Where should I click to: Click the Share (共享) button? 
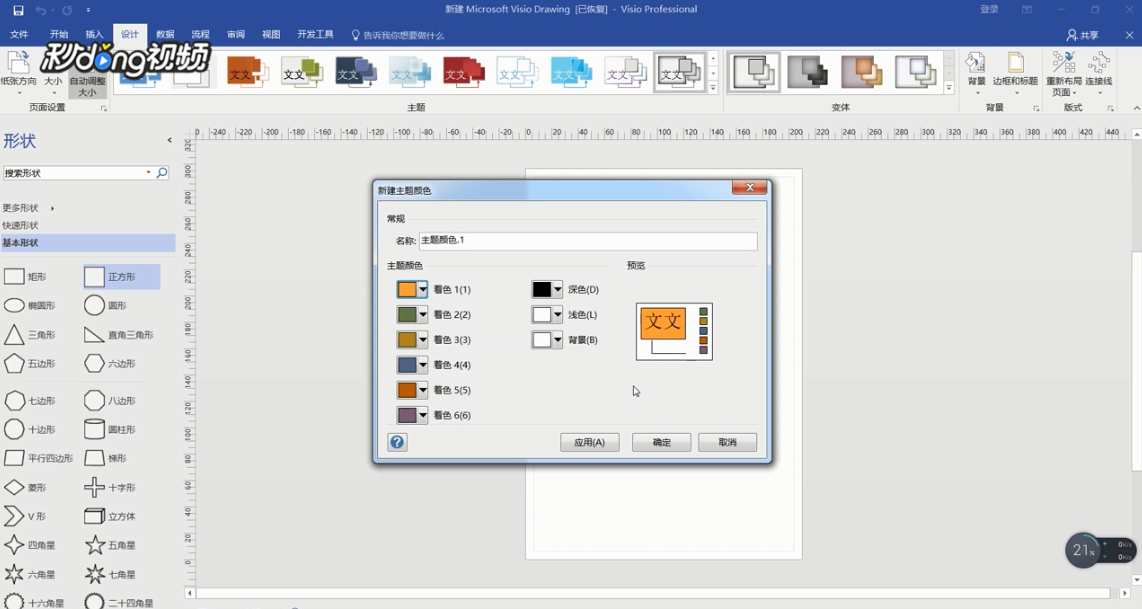pos(1083,35)
